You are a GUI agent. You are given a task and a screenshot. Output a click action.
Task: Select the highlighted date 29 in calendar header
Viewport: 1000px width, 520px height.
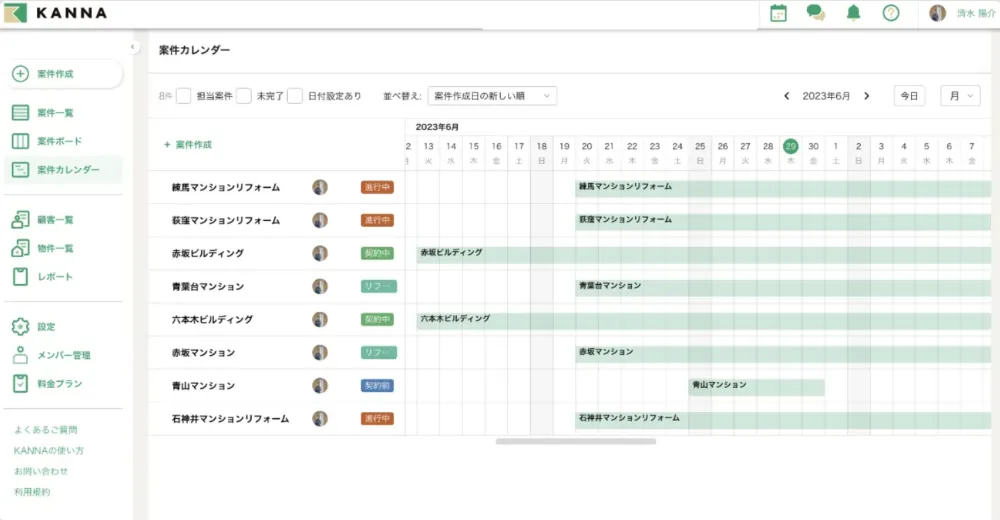(x=791, y=146)
